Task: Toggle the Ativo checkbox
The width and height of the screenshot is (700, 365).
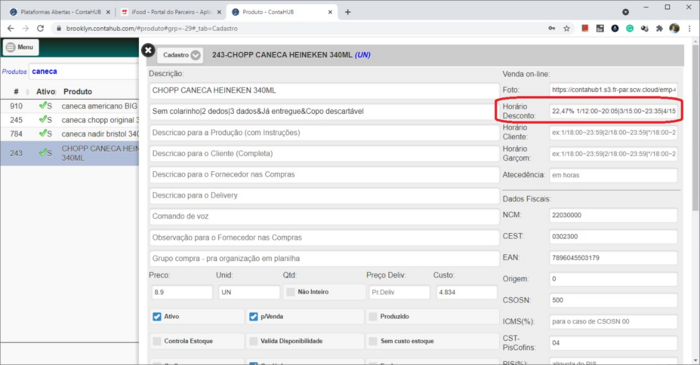Action: point(157,316)
